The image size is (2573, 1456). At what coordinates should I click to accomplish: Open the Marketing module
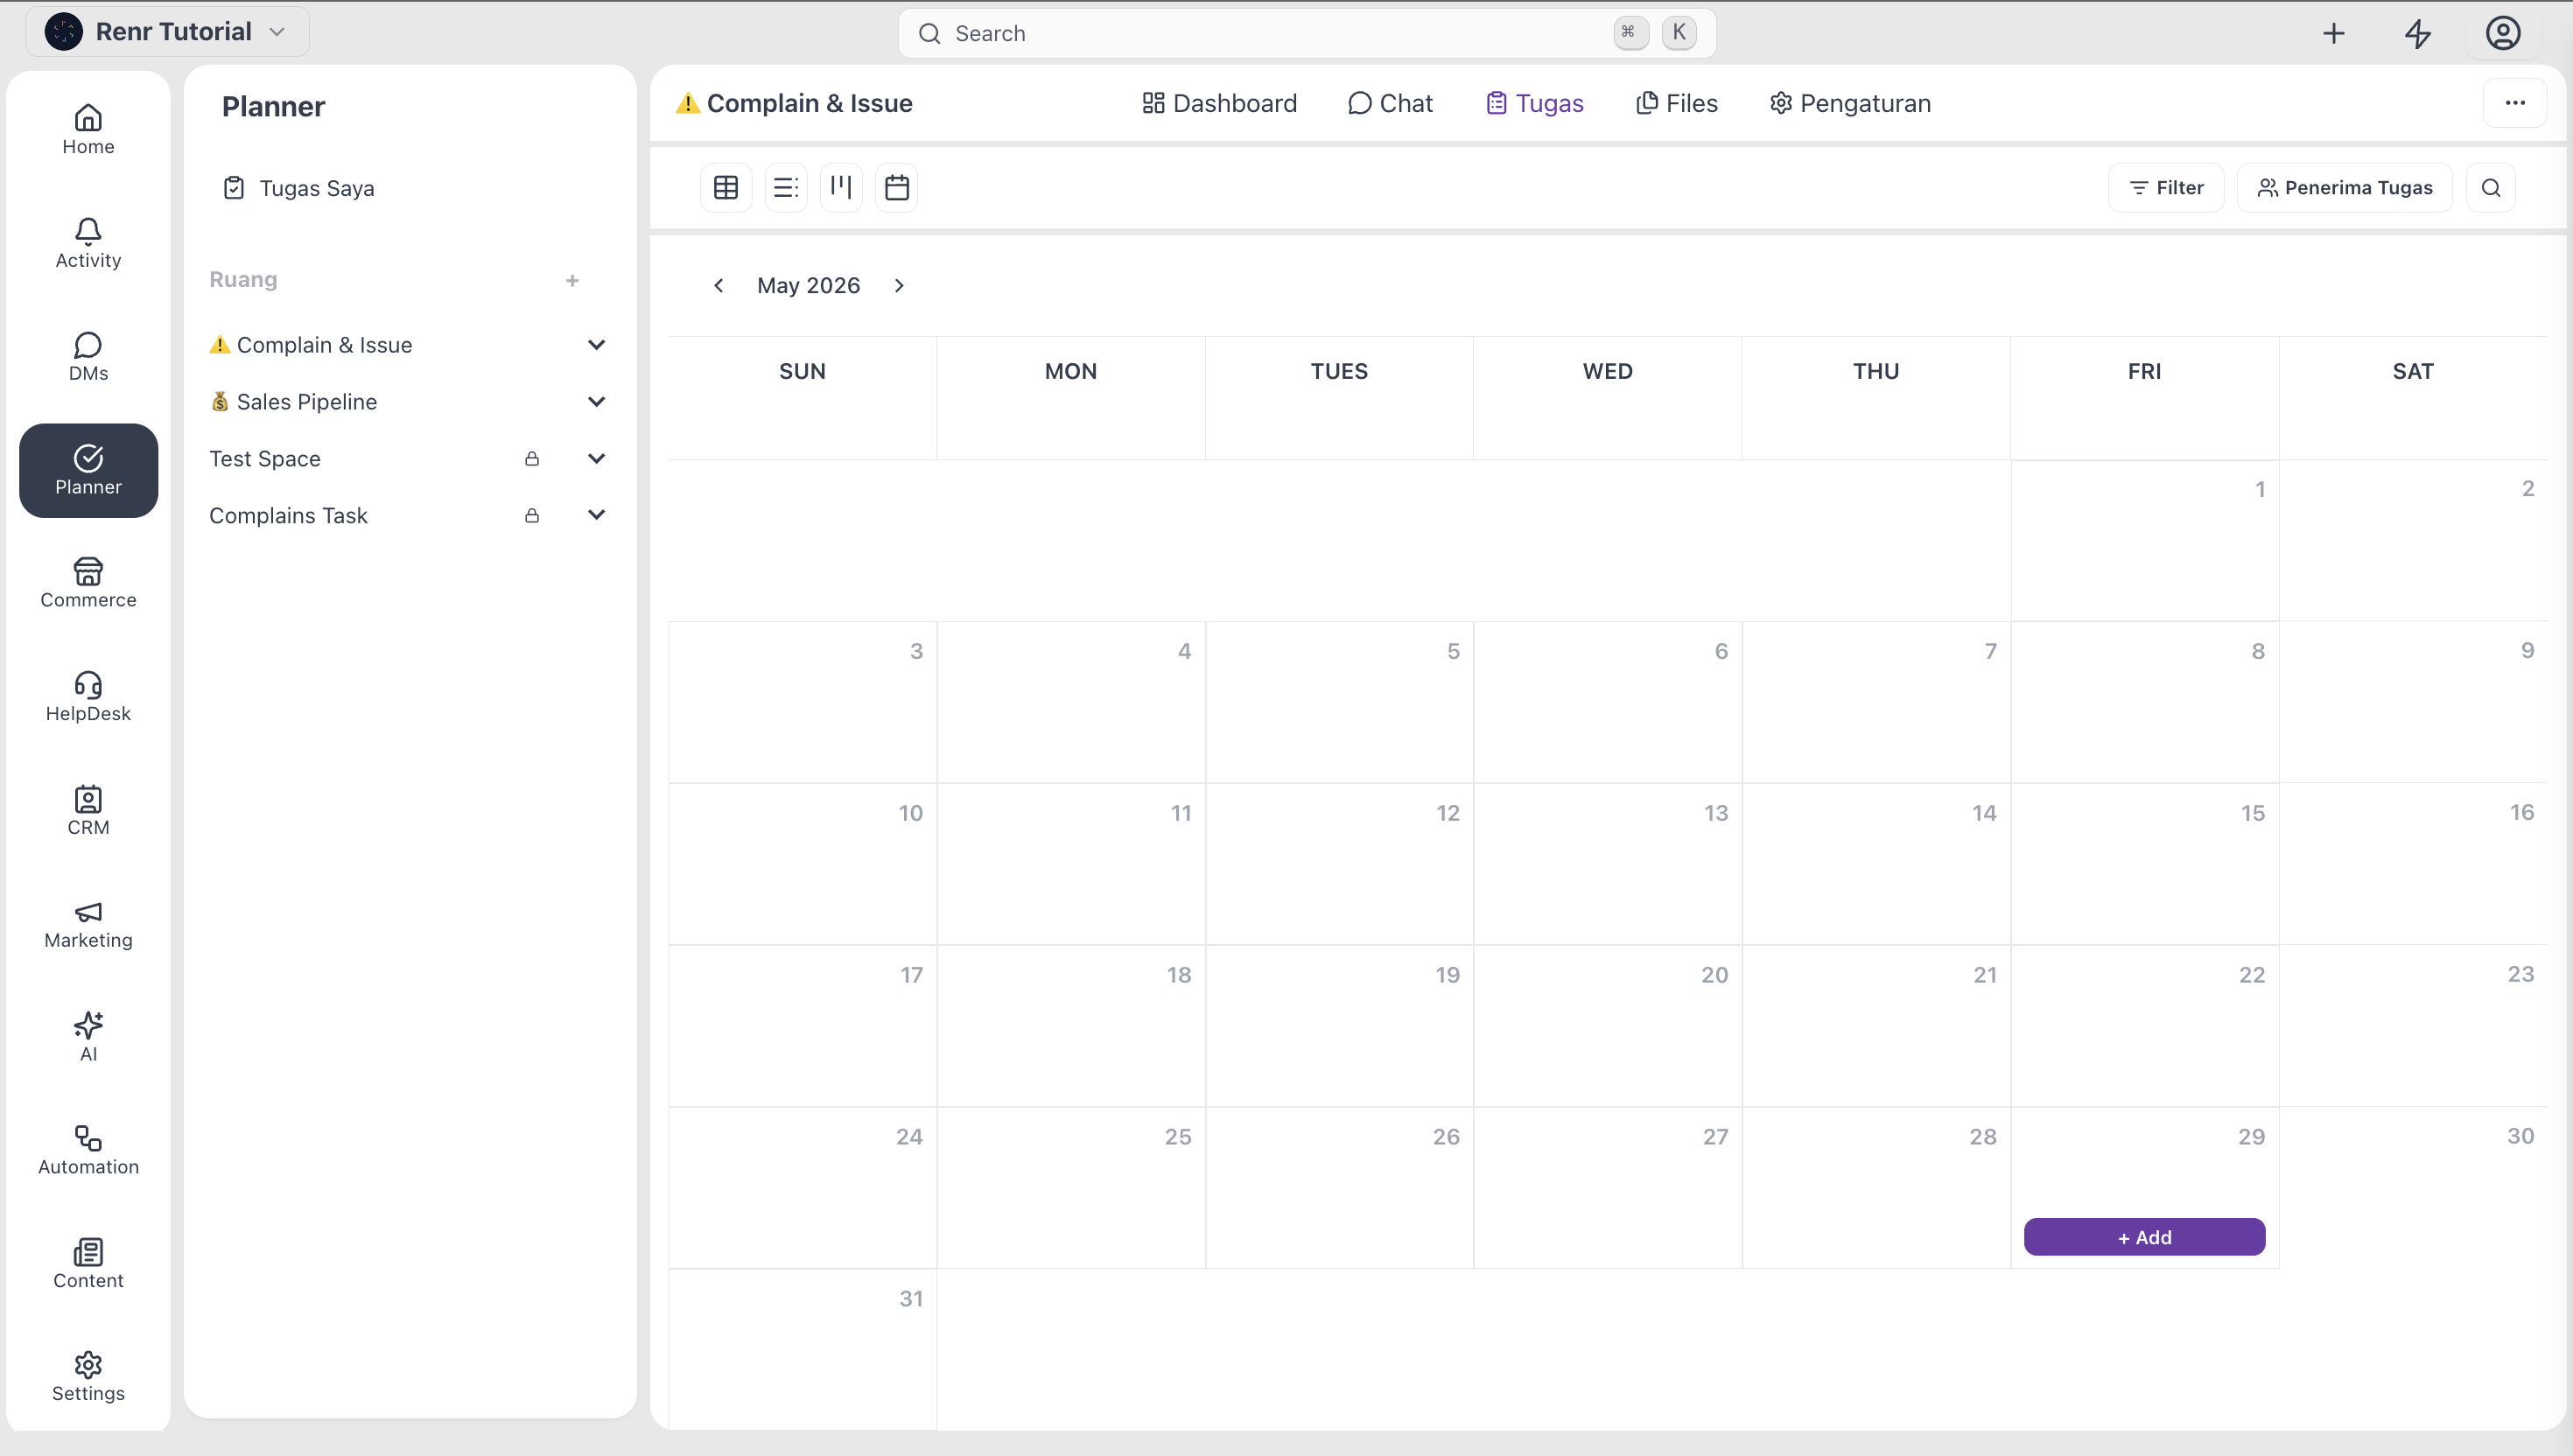pyautogui.click(x=88, y=924)
